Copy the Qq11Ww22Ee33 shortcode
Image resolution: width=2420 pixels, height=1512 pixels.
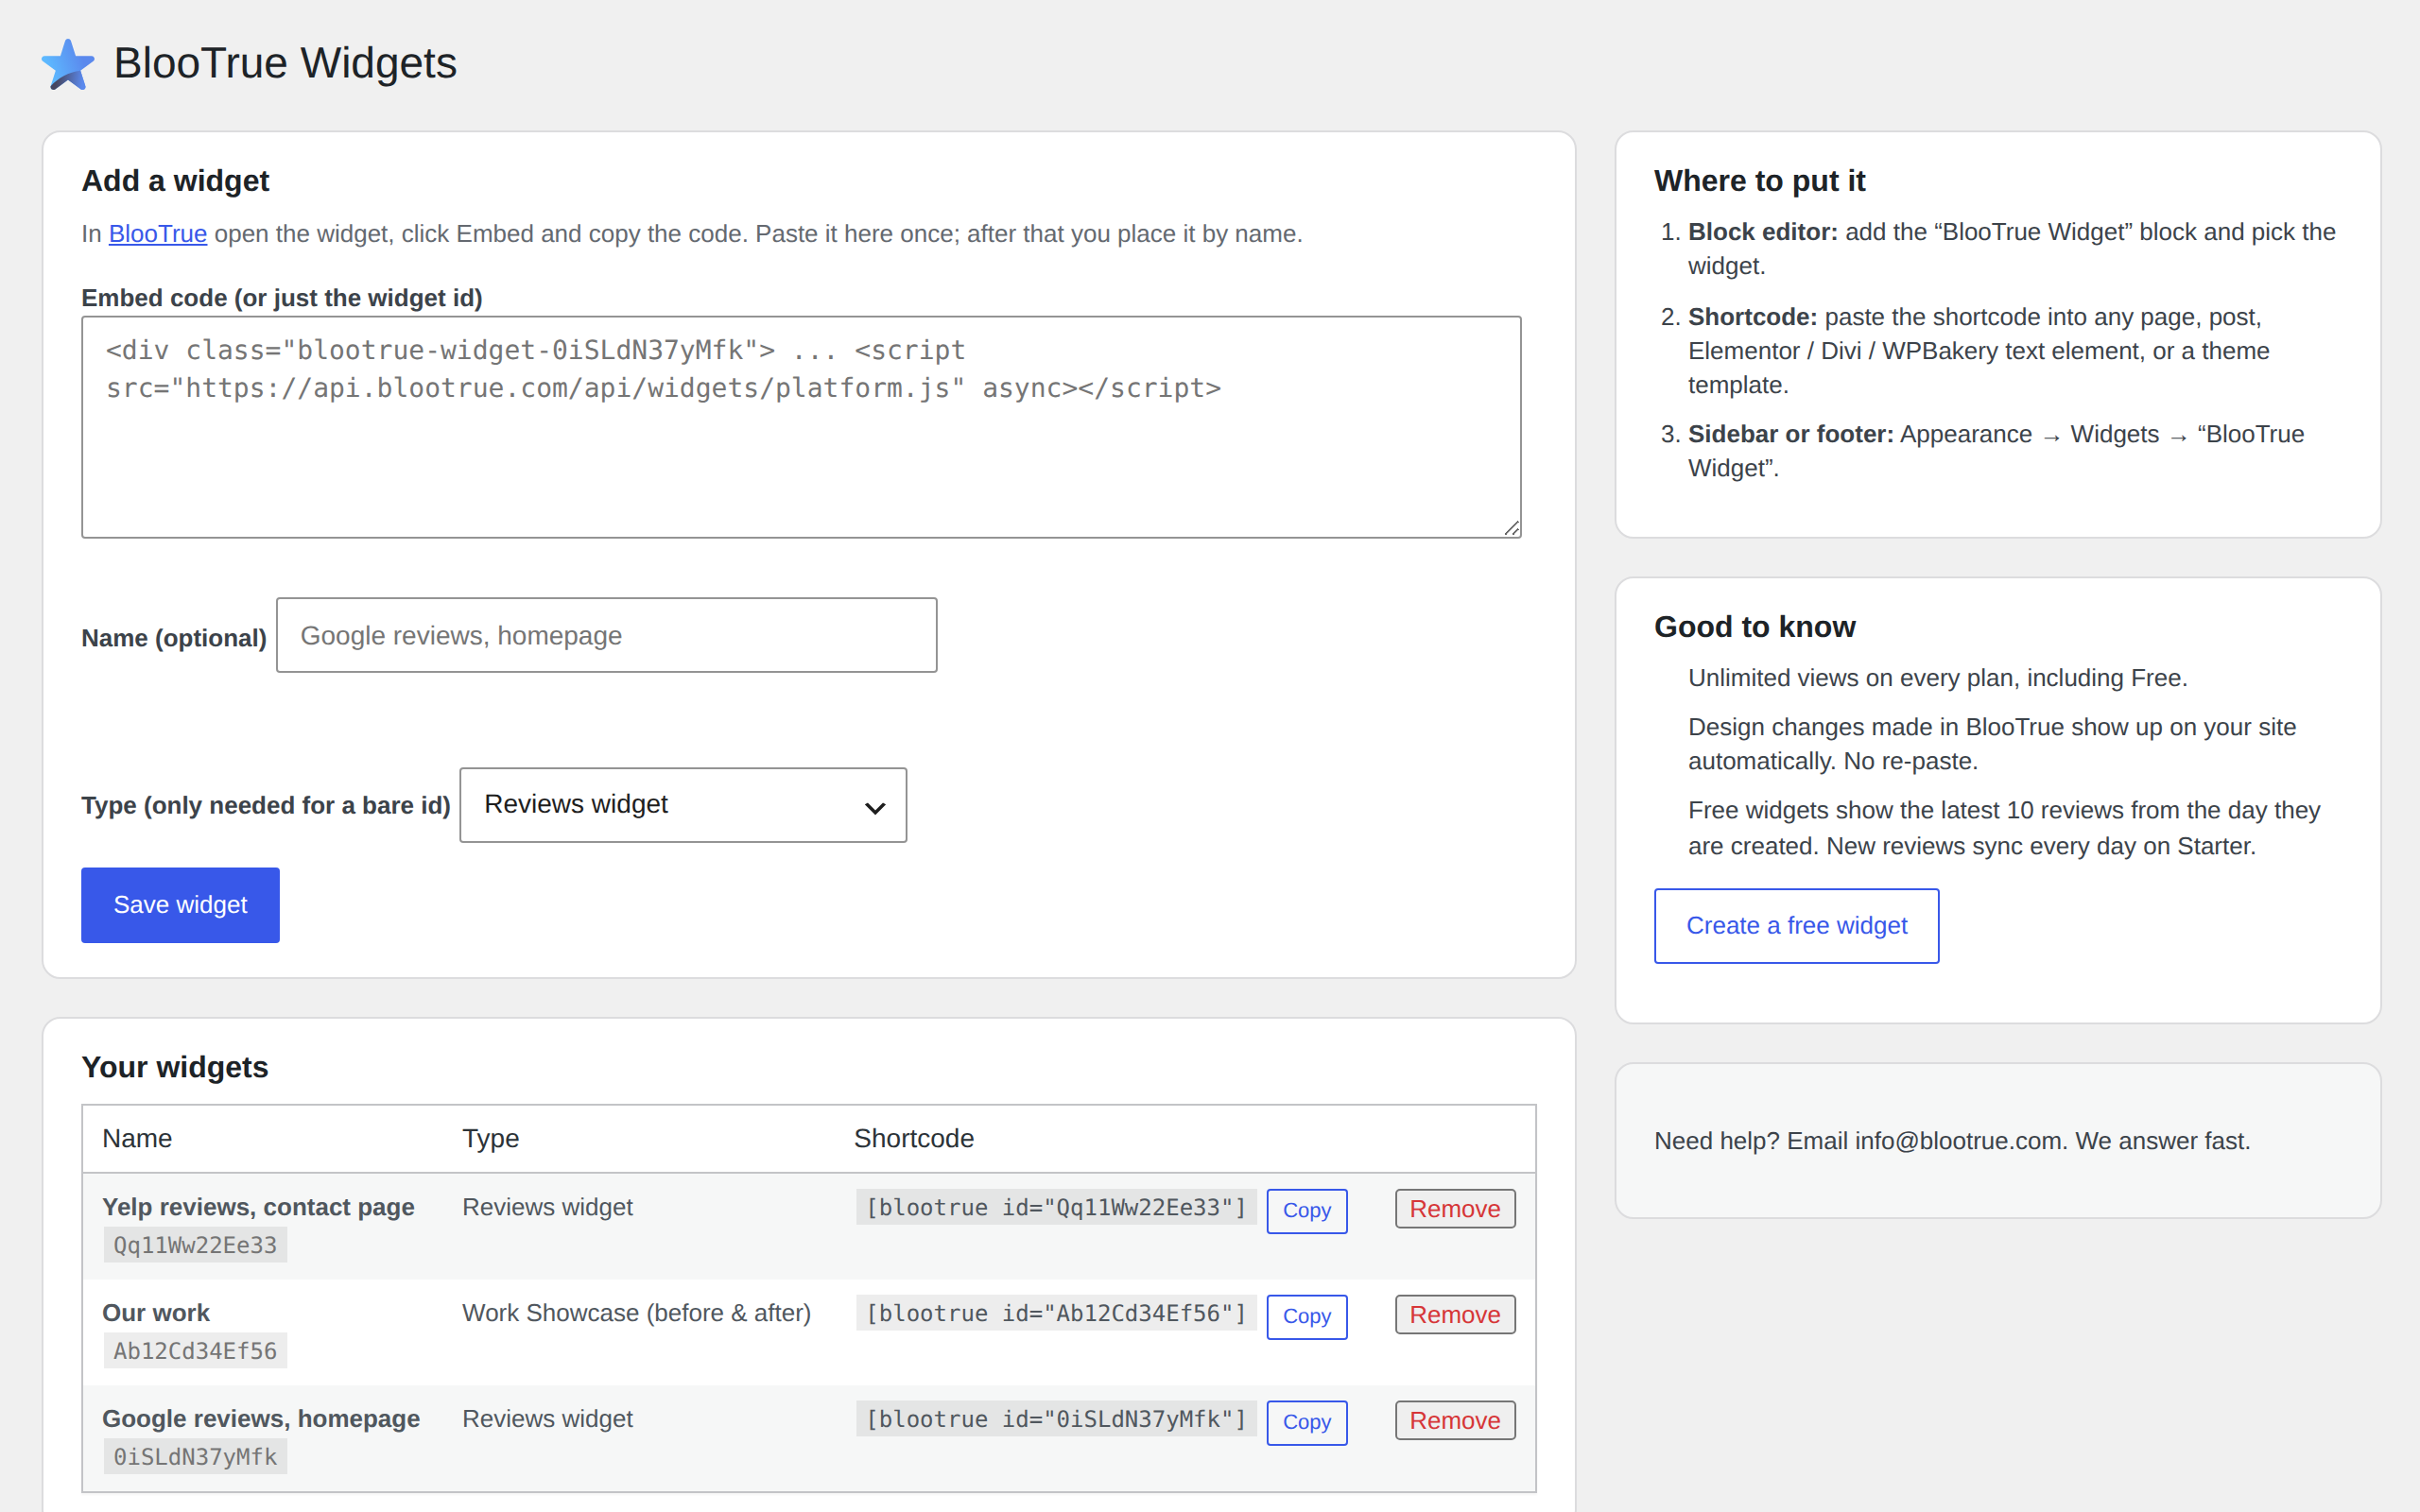(1306, 1210)
